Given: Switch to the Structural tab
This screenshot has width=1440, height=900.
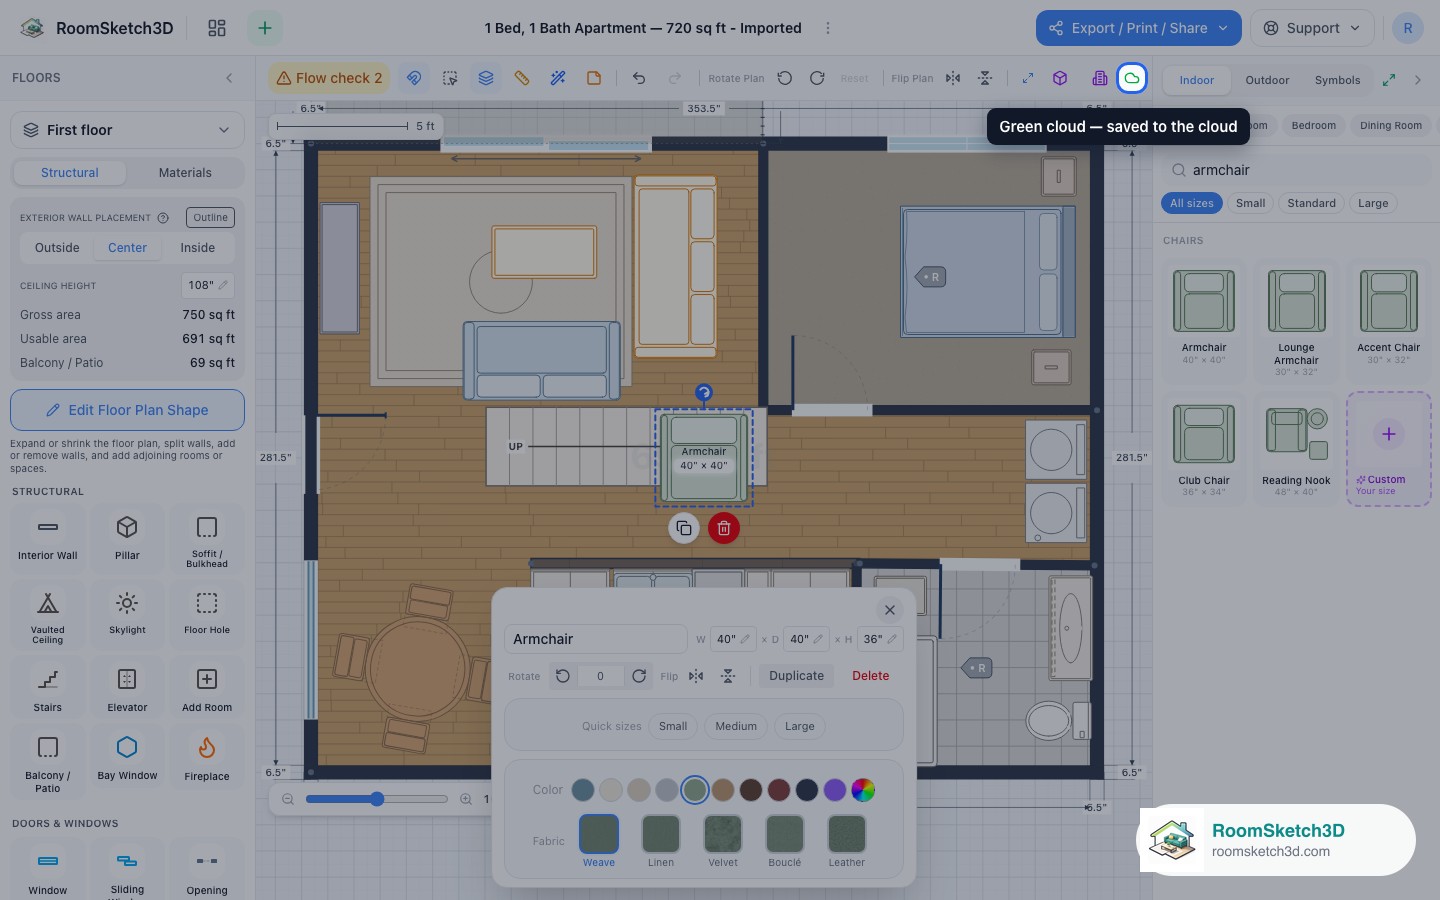Looking at the screenshot, I should [x=70, y=172].
